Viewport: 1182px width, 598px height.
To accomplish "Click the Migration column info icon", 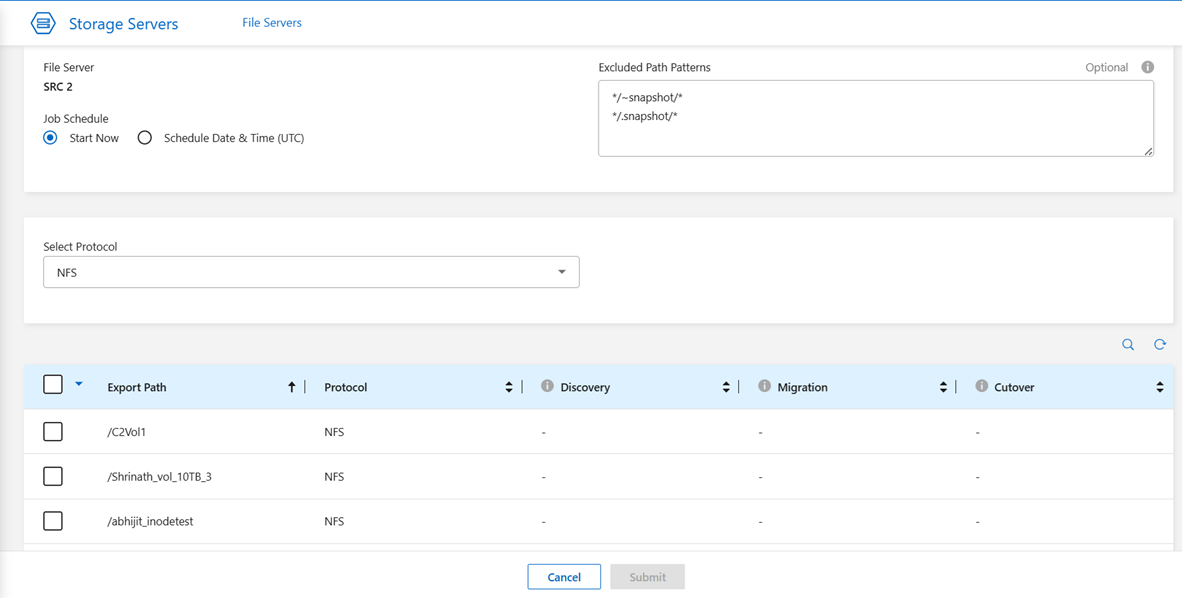I will coord(764,386).
